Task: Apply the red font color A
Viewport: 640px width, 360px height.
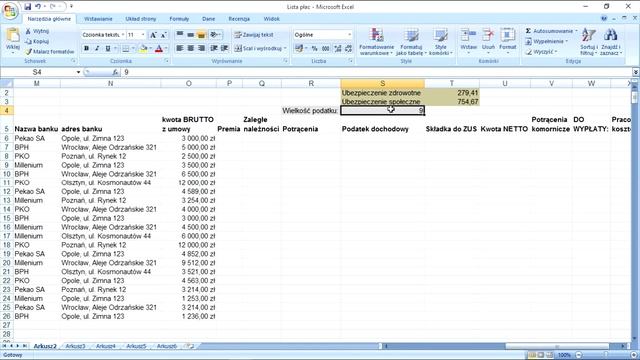Action: [x=159, y=49]
